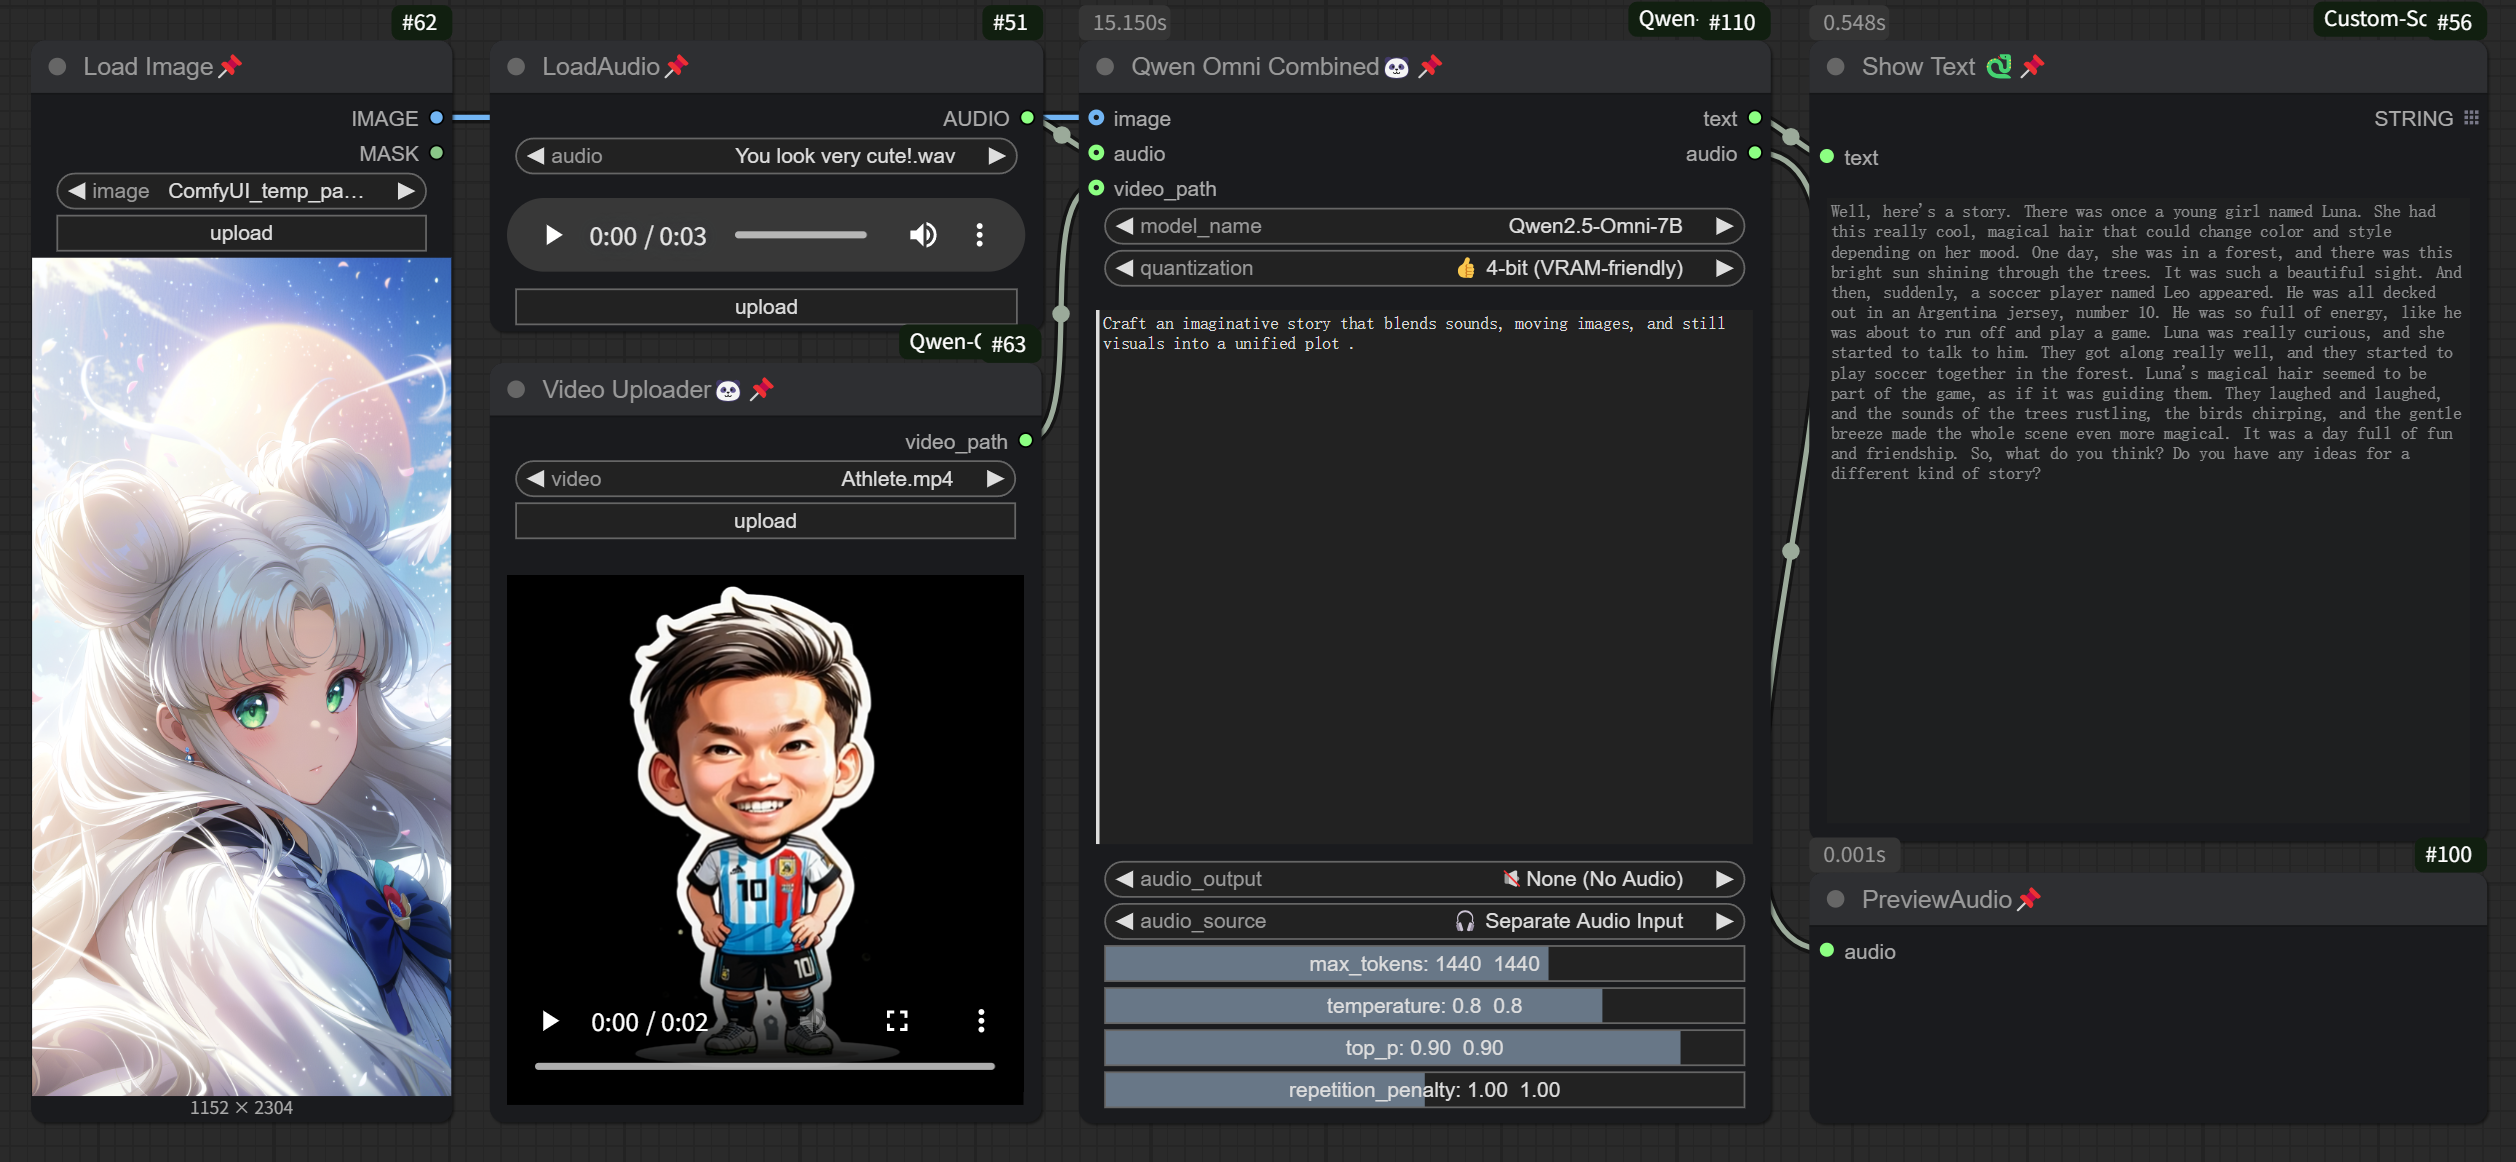Select previous image with left arrow
This screenshot has width=2516, height=1162.
77,190
